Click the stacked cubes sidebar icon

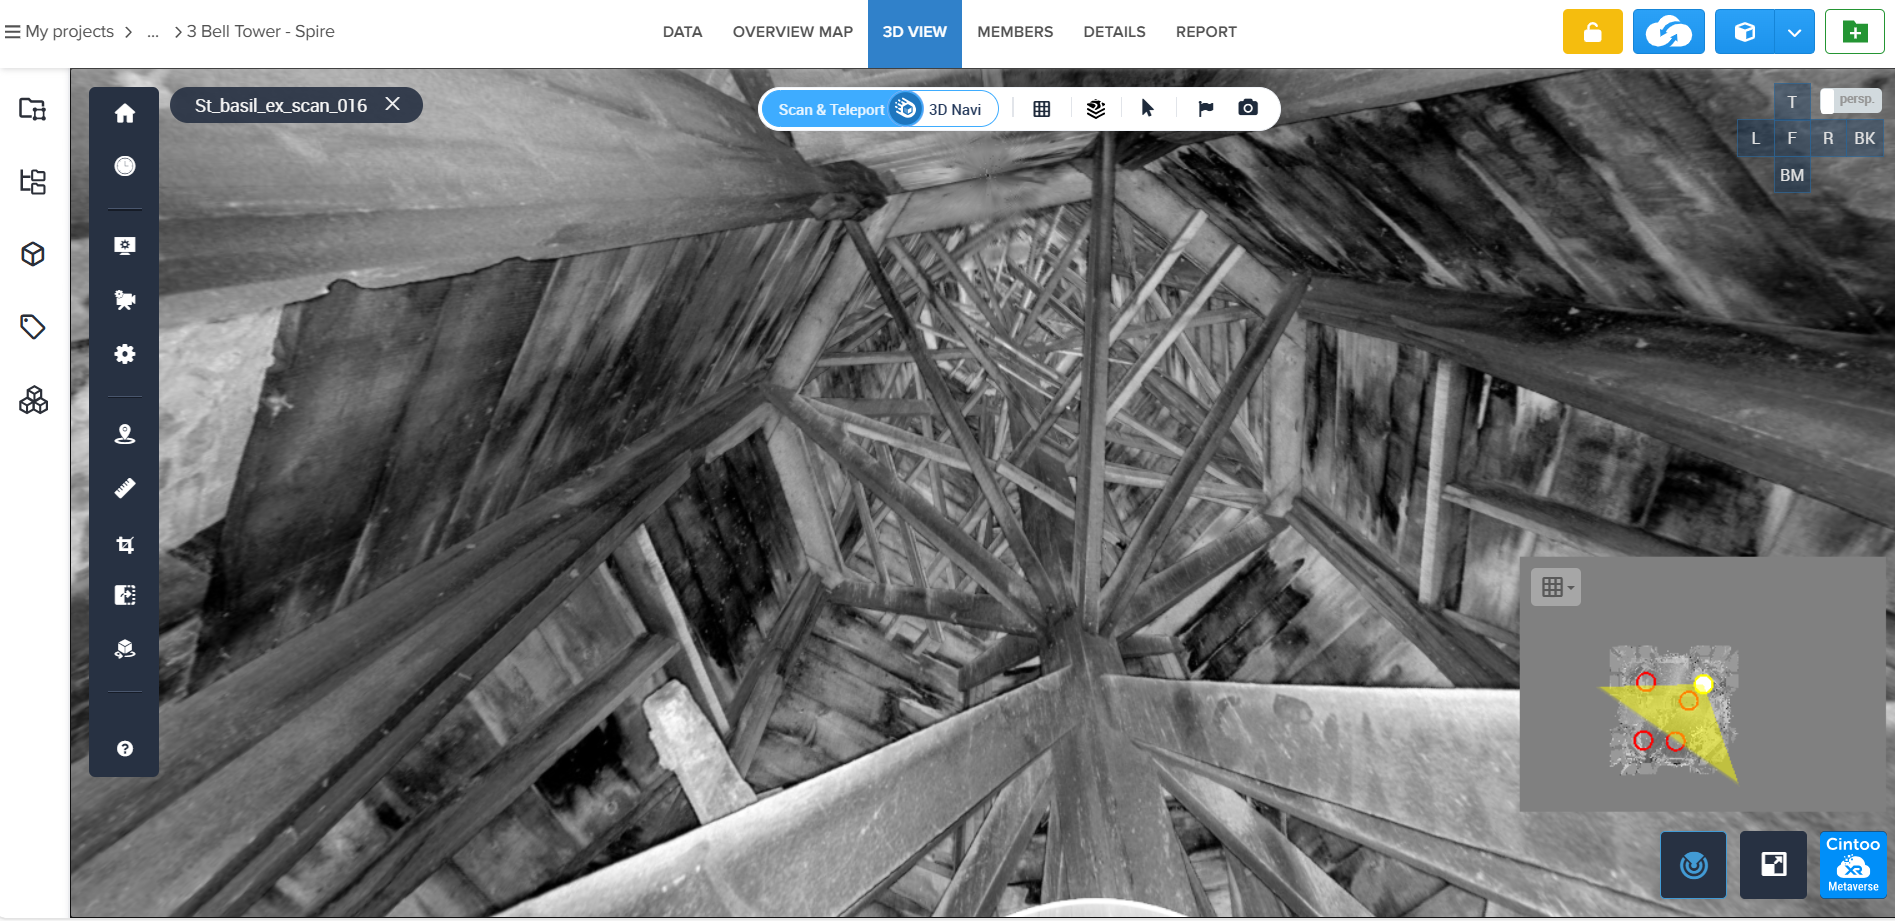click(33, 400)
